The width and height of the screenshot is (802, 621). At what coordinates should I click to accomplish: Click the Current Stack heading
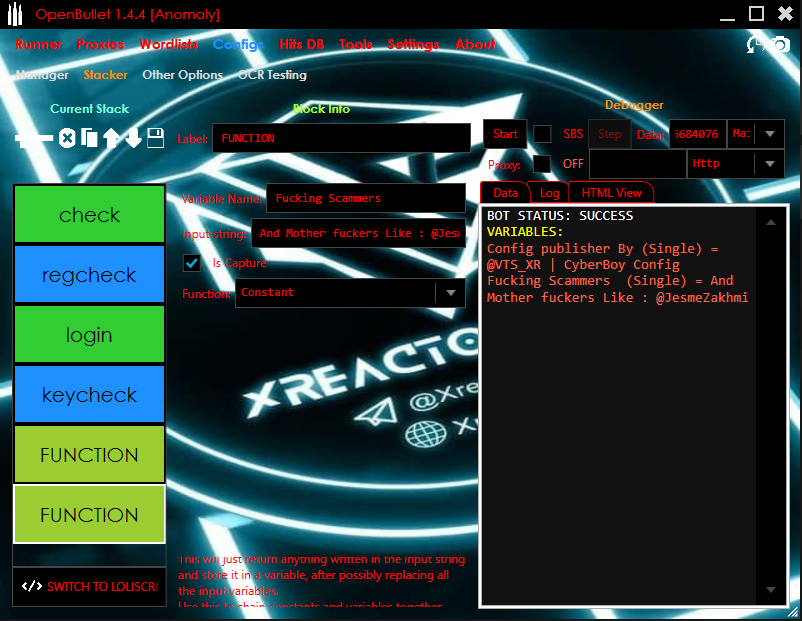90,108
